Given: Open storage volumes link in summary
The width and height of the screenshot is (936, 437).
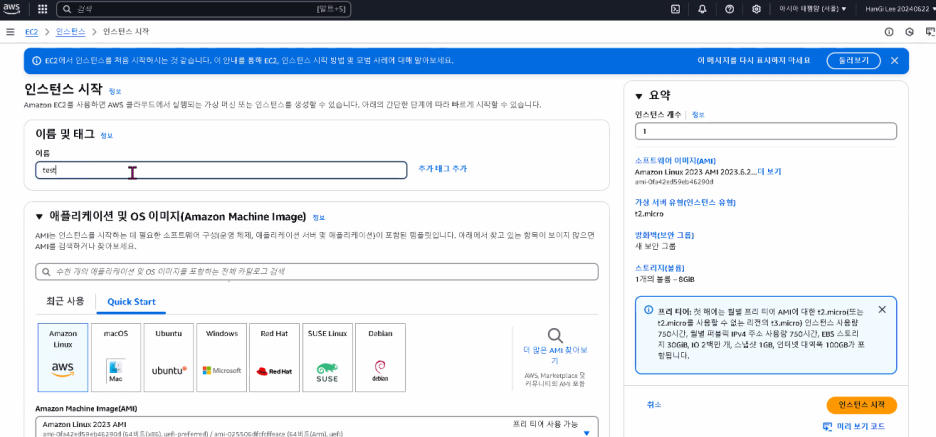Looking at the screenshot, I should 660,267.
